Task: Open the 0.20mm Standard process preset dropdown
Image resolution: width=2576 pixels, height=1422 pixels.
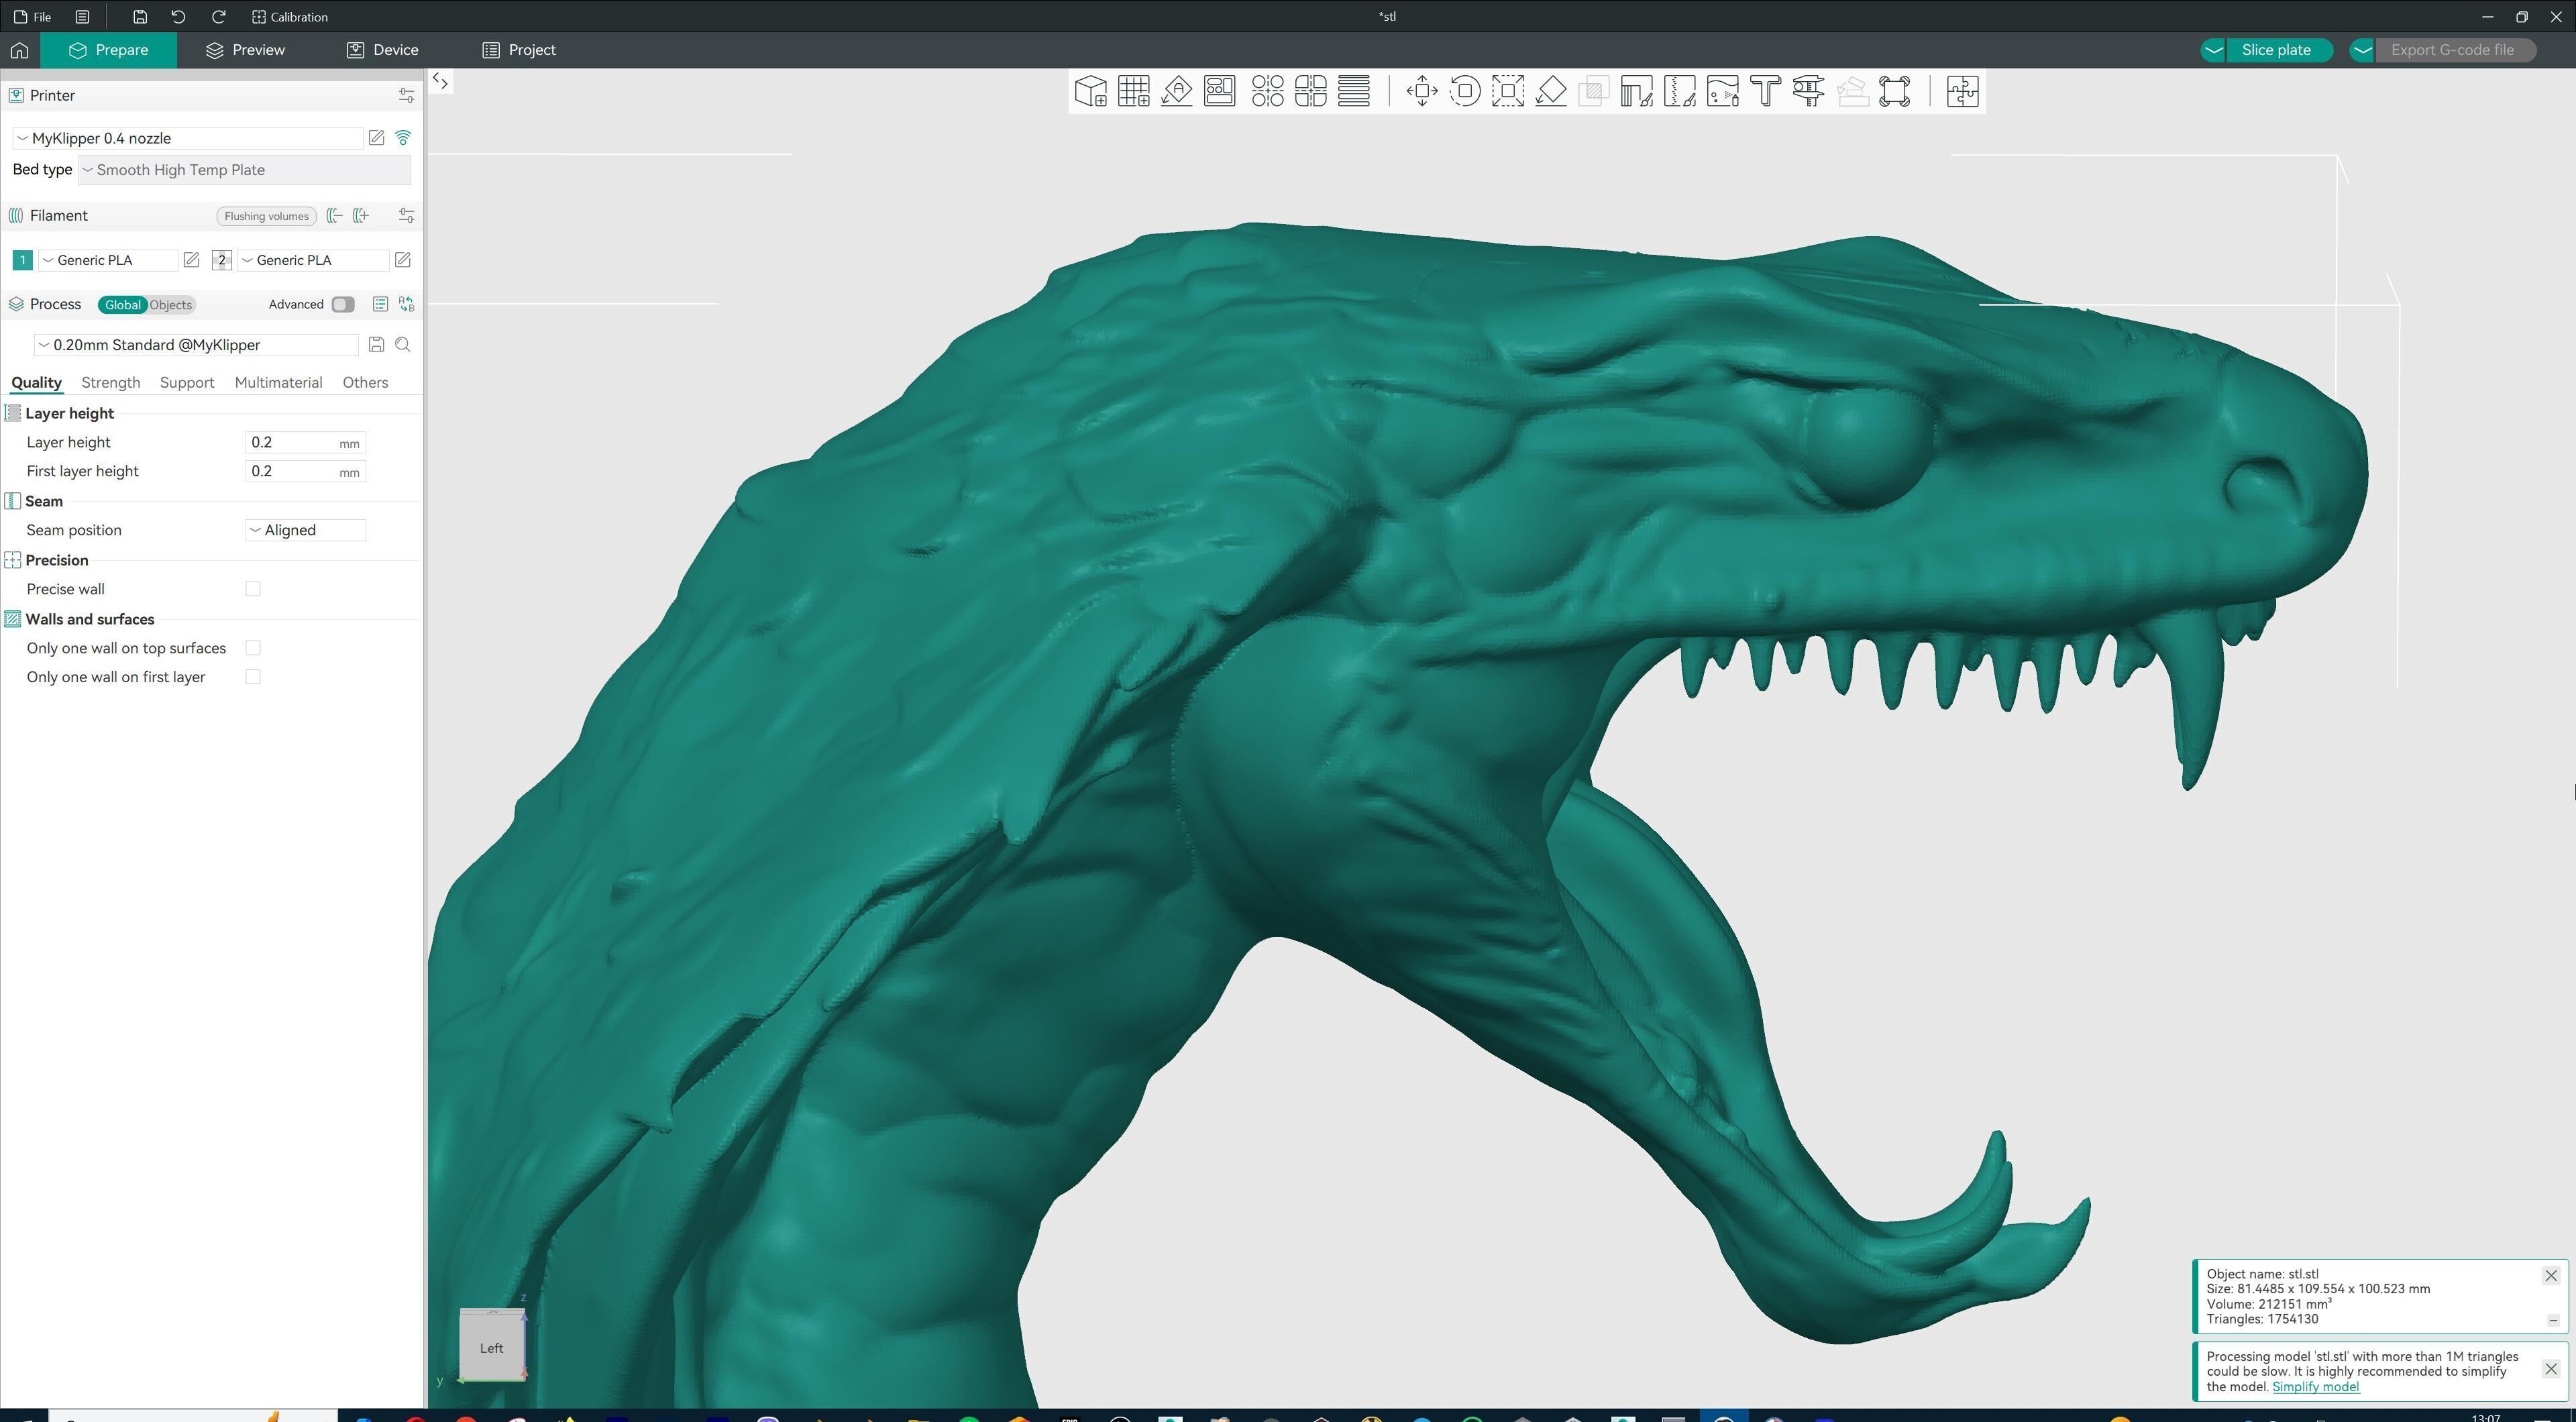Action: [196, 345]
